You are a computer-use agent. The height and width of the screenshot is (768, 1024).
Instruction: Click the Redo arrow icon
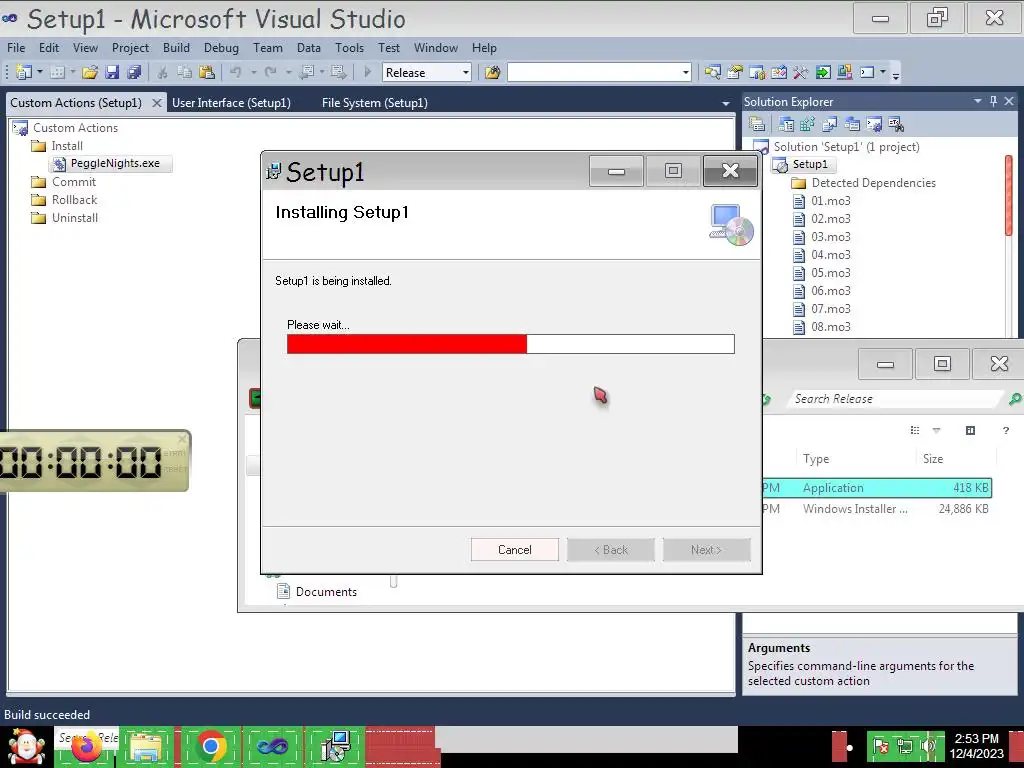(270, 72)
